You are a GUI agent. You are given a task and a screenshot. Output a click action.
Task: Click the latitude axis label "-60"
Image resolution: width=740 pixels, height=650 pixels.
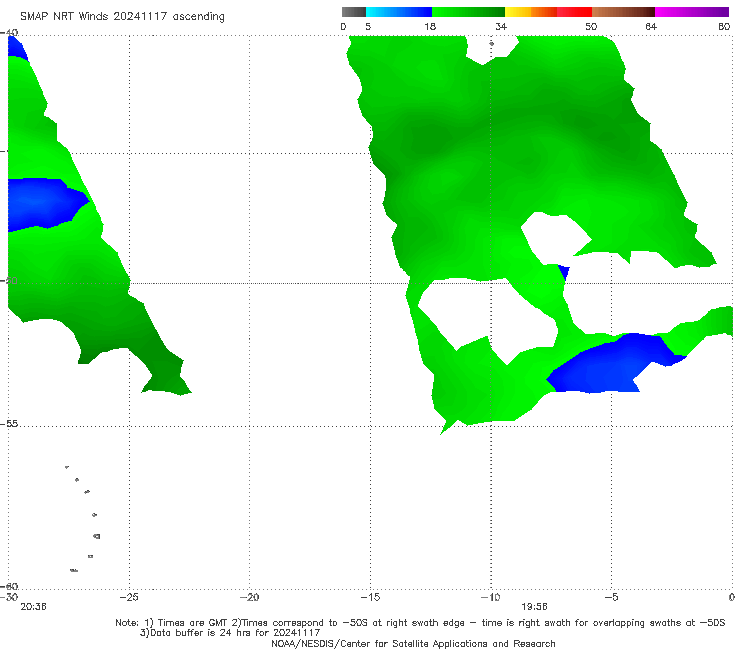pyautogui.click(x=9, y=586)
